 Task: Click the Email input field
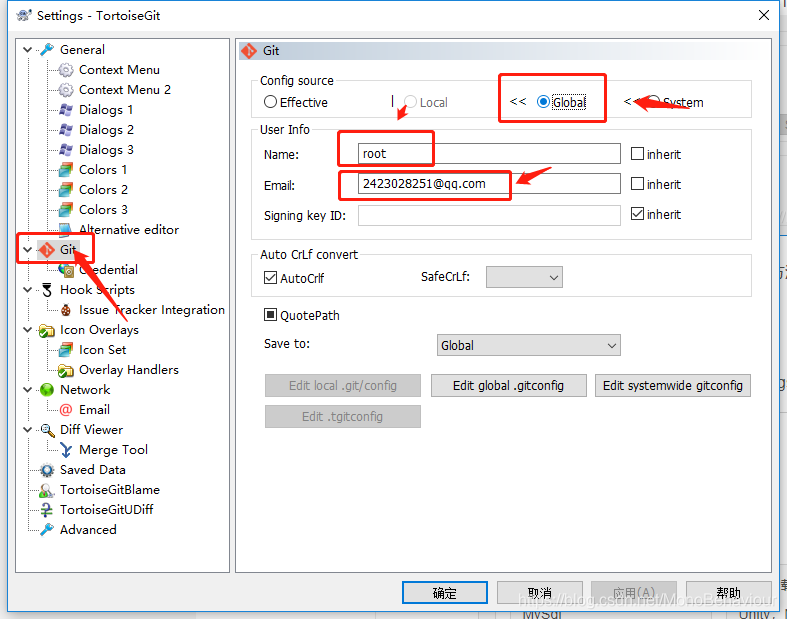pos(489,184)
